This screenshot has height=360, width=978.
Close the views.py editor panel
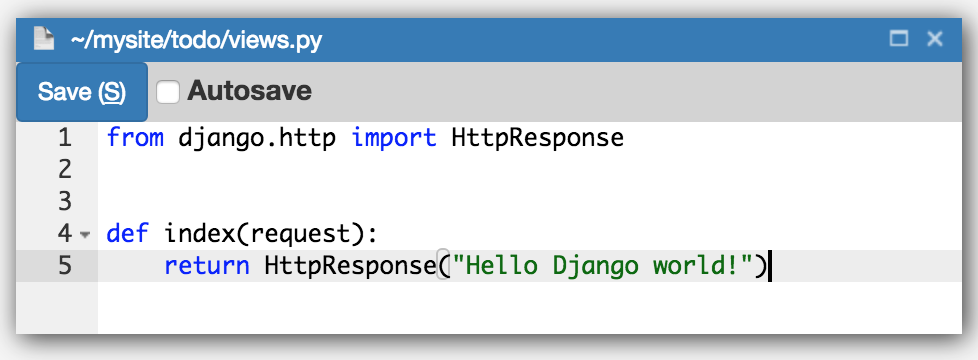tap(934, 39)
